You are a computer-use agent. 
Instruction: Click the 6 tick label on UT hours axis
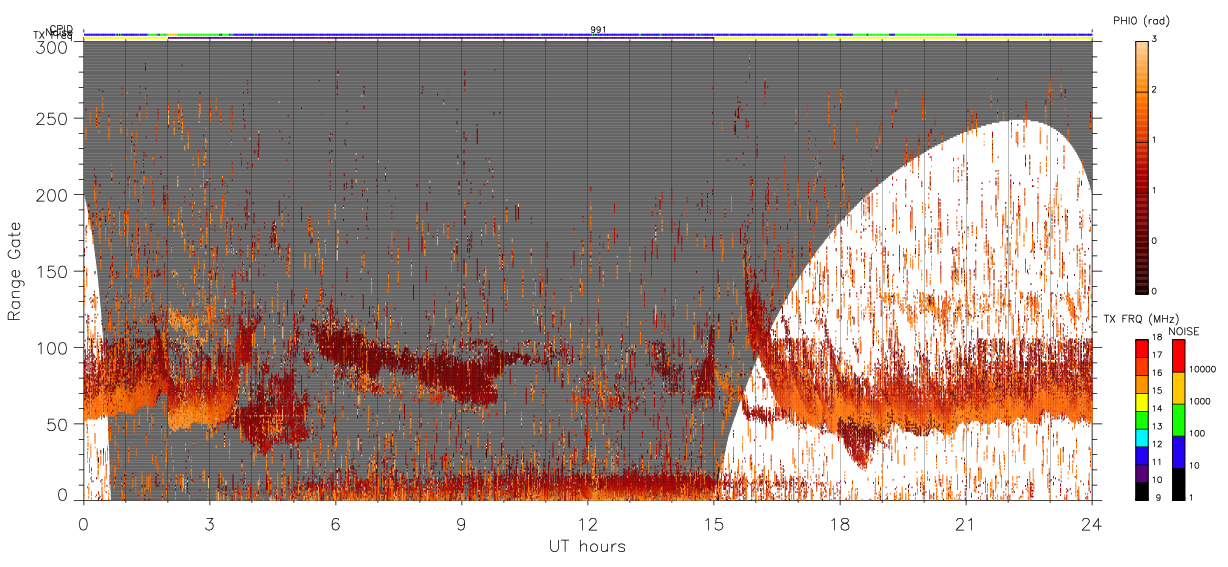pos(336,523)
